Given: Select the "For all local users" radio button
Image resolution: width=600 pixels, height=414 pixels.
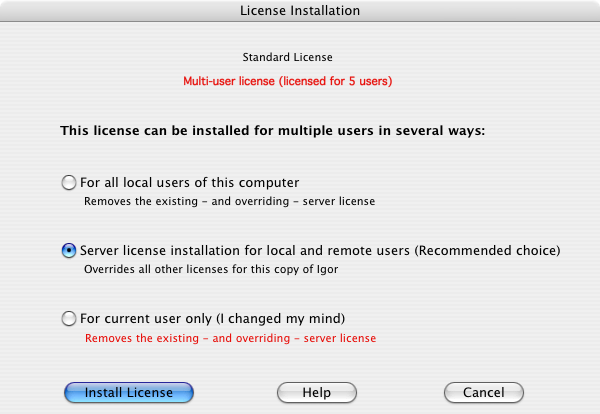Looking at the screenshot, I should click(69, 183).
